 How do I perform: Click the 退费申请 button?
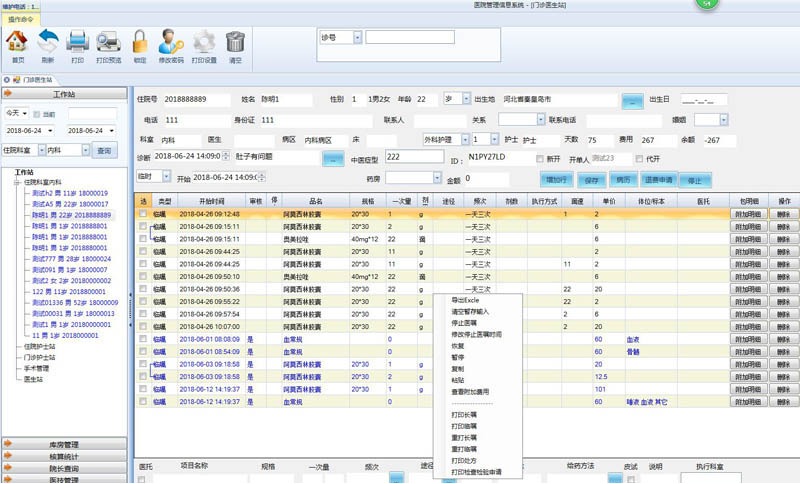coord(658,180)
